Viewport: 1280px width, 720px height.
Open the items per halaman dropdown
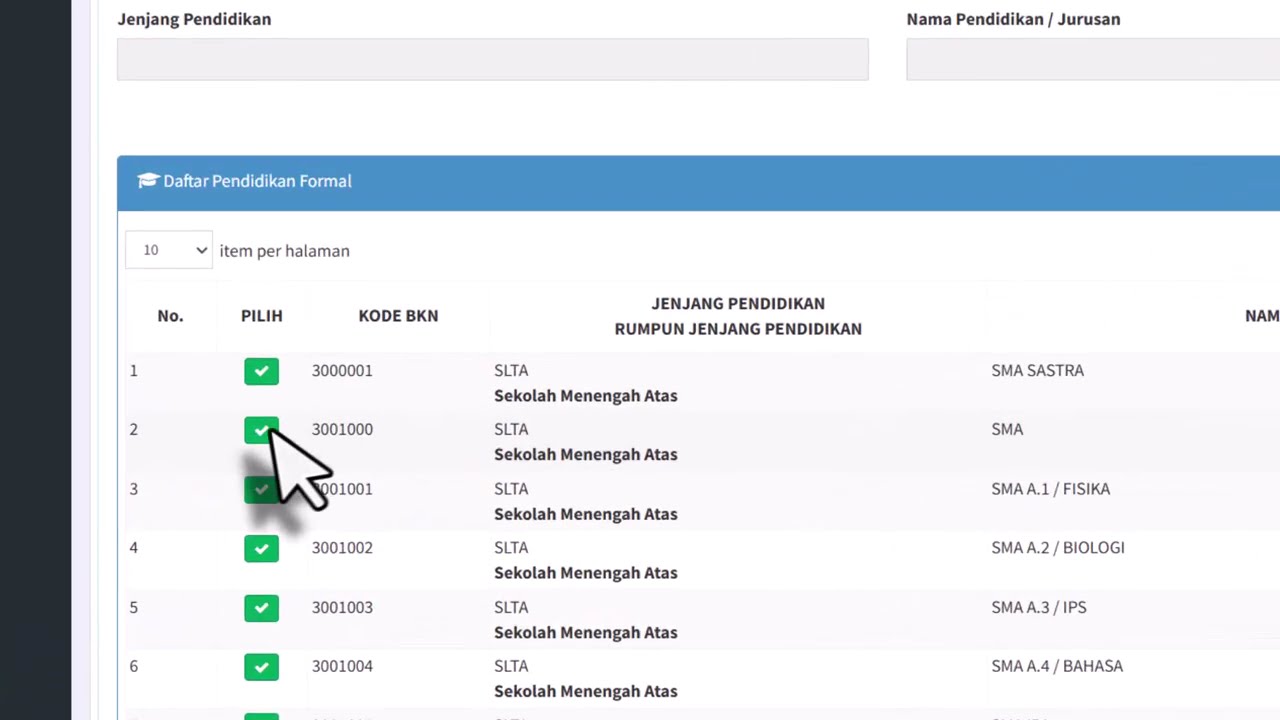pos(168,250)
